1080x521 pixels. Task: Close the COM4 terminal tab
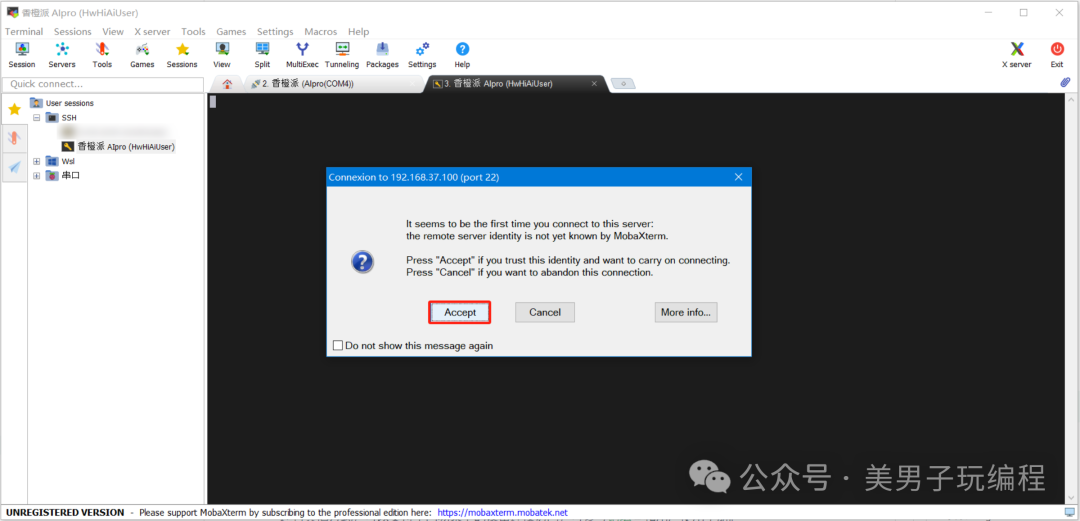click(413, 83)
